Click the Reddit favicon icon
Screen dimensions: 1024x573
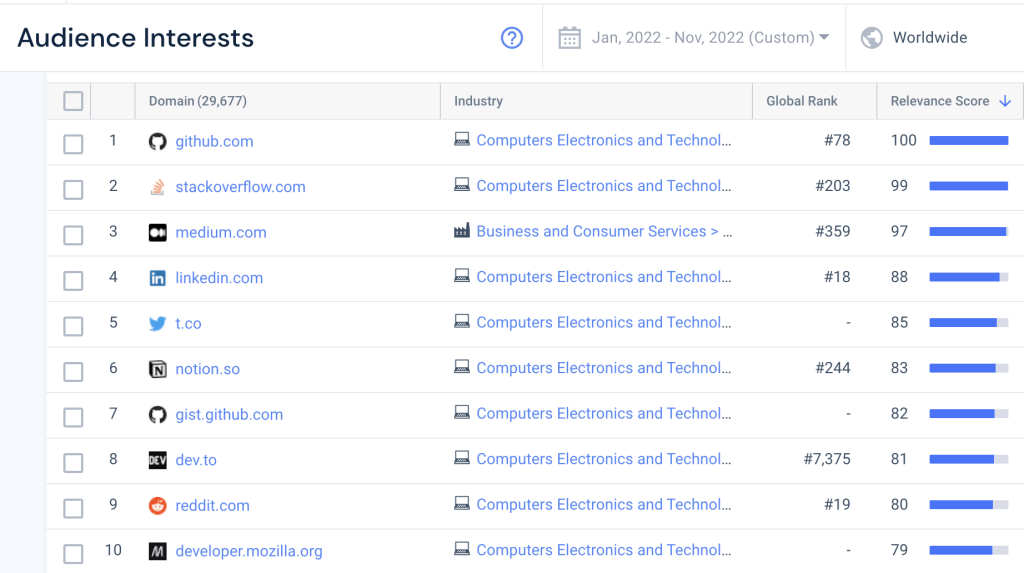[x=157, y=506]
